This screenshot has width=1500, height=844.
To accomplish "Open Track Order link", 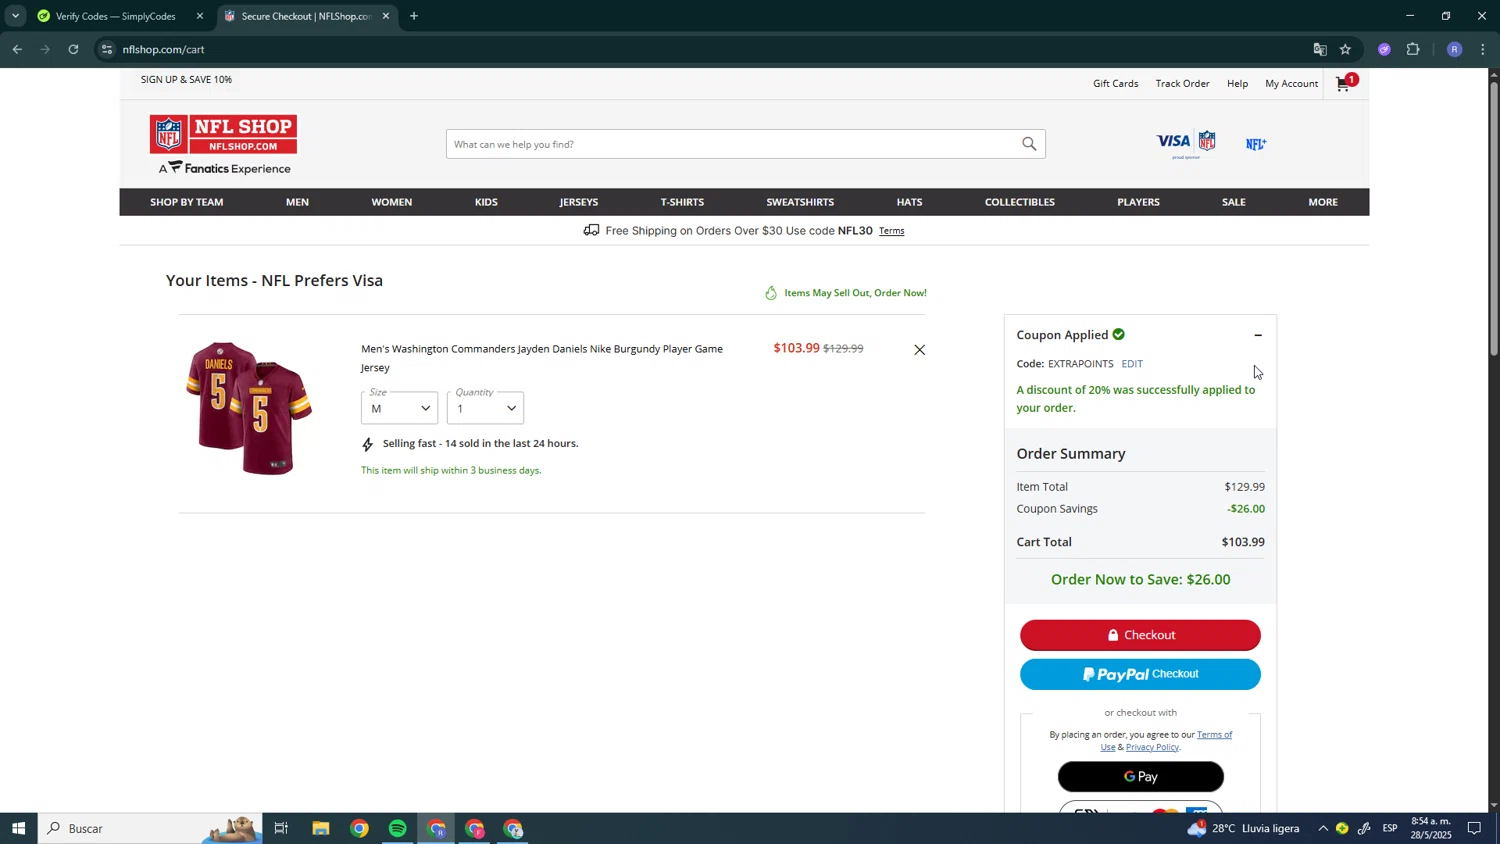I will point(1182,84).
